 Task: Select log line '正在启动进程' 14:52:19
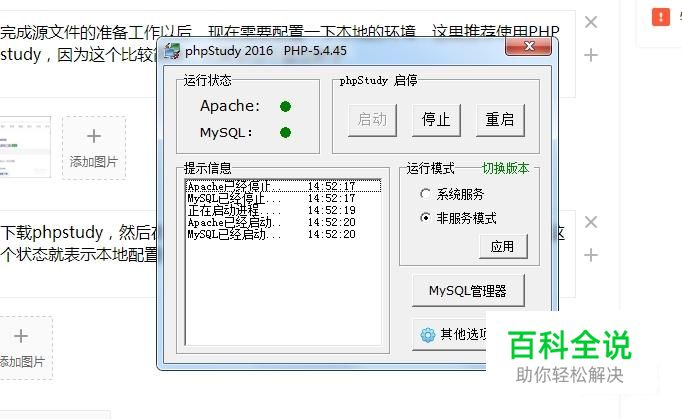[x=283, y=210]
